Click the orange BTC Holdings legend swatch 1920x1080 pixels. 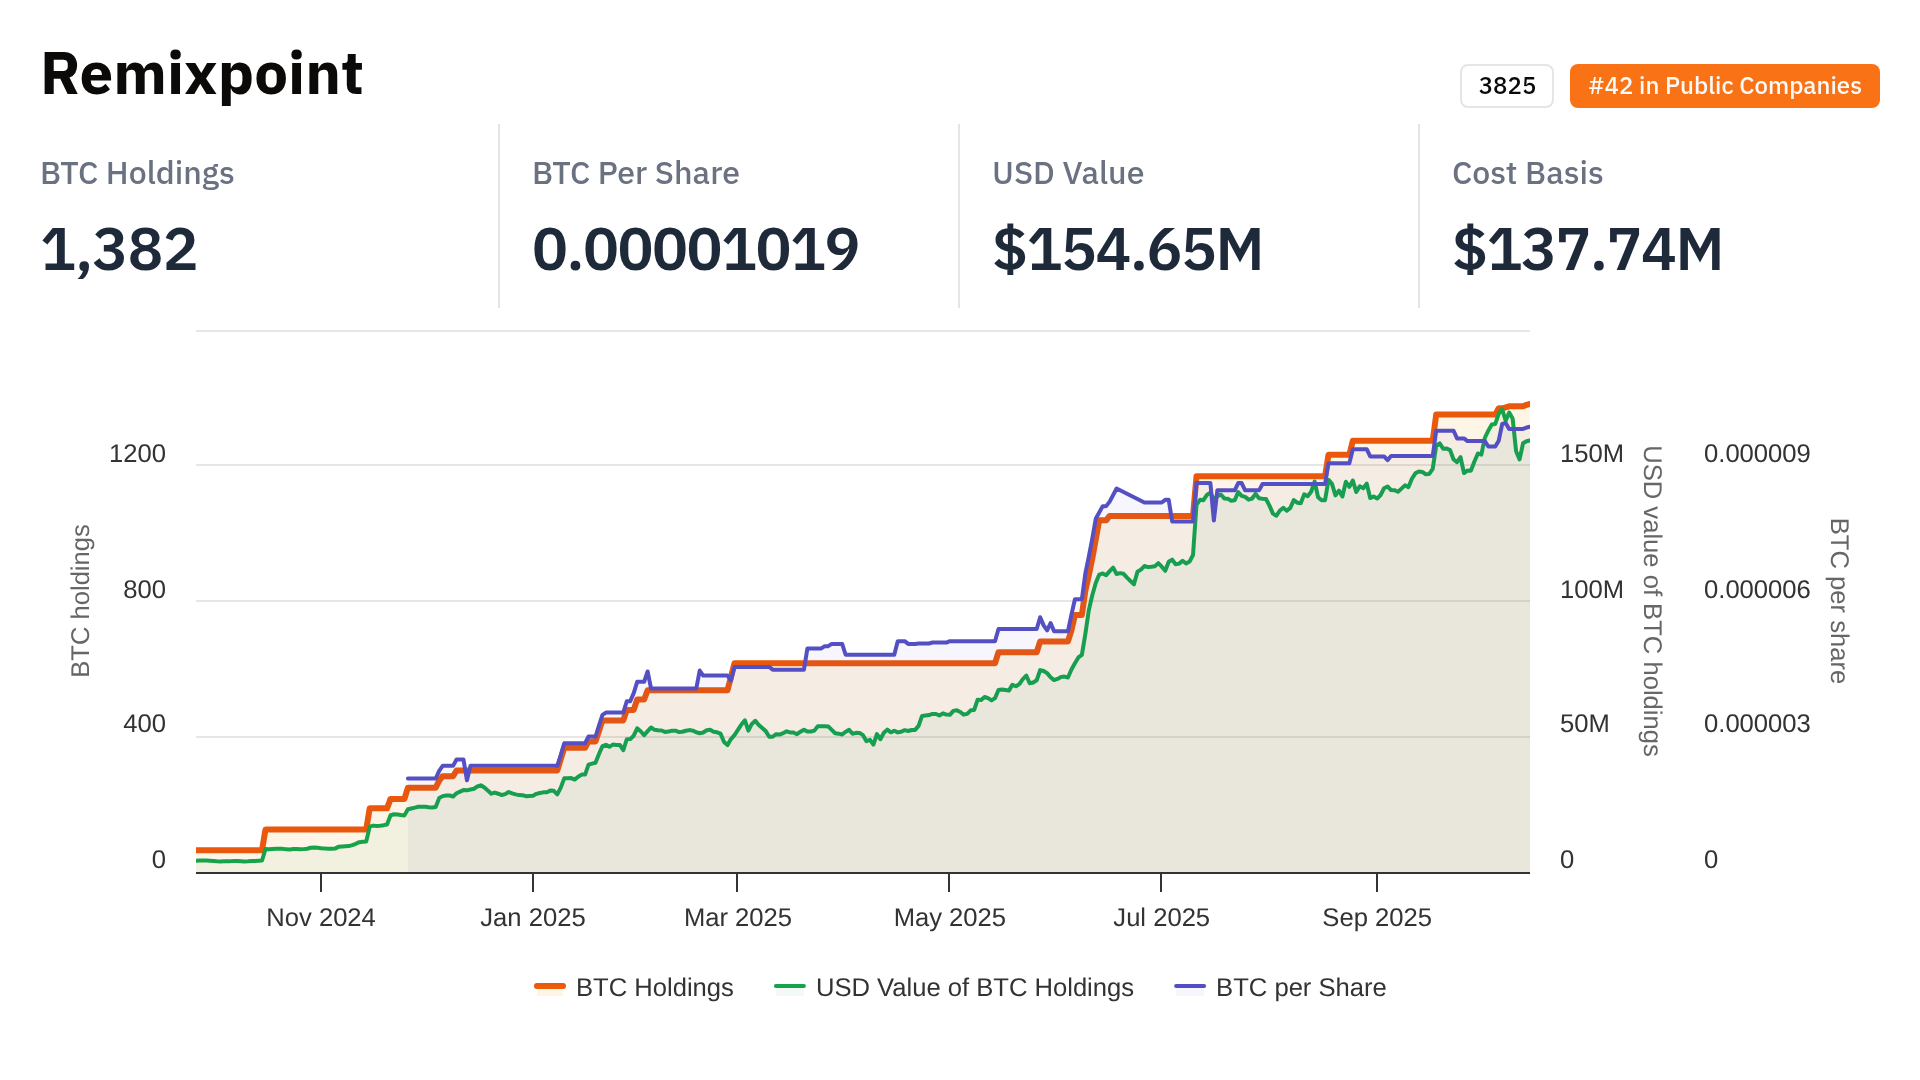(550, 988)
